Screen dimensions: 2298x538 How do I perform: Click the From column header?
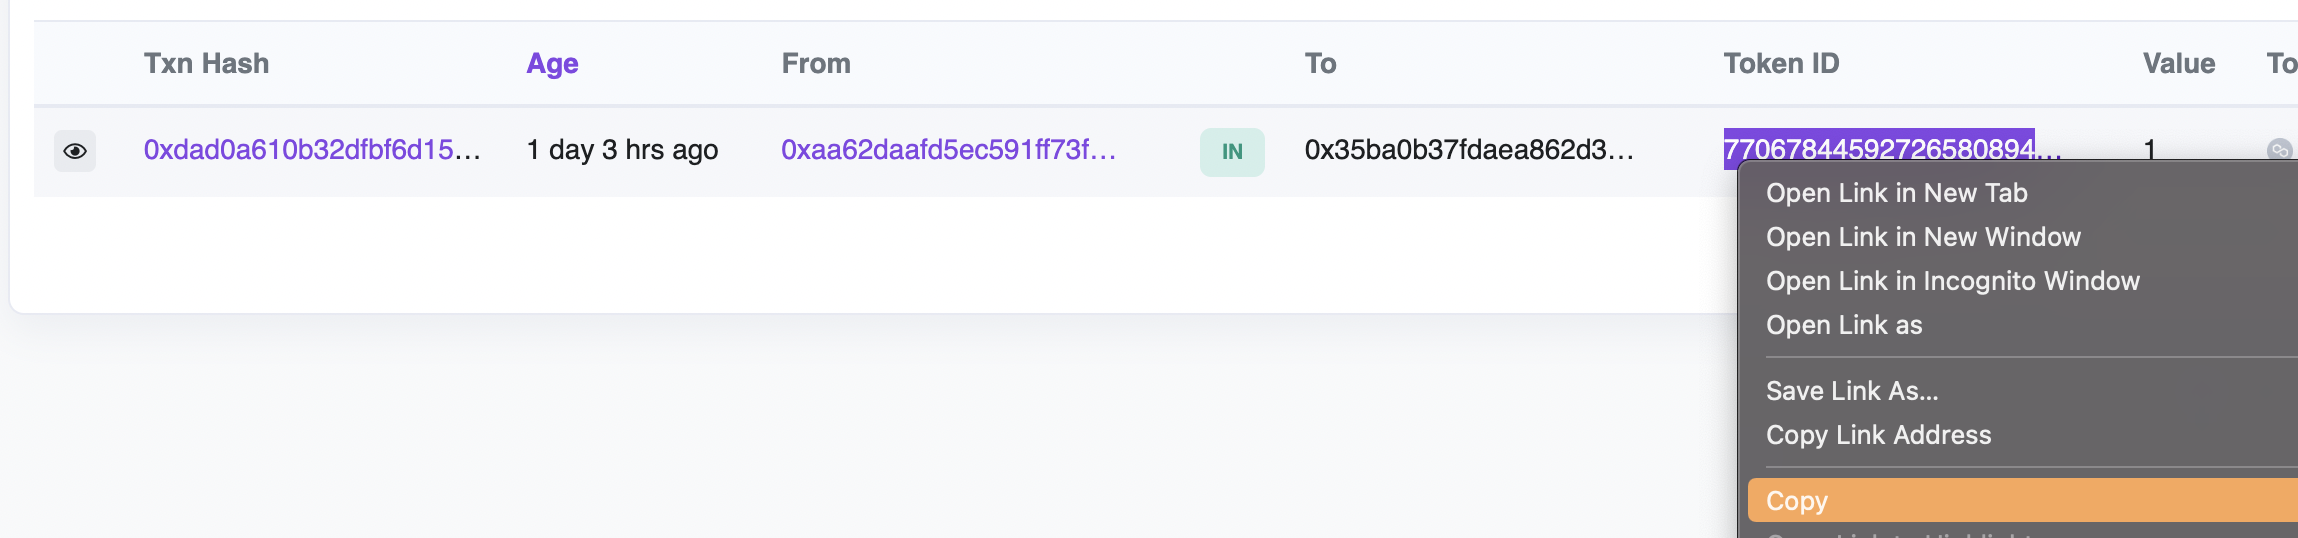(x=816, y=64)
